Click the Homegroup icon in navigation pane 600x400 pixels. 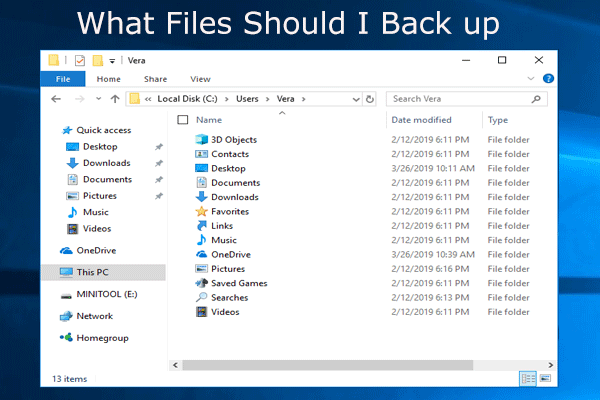click(66, 338)
